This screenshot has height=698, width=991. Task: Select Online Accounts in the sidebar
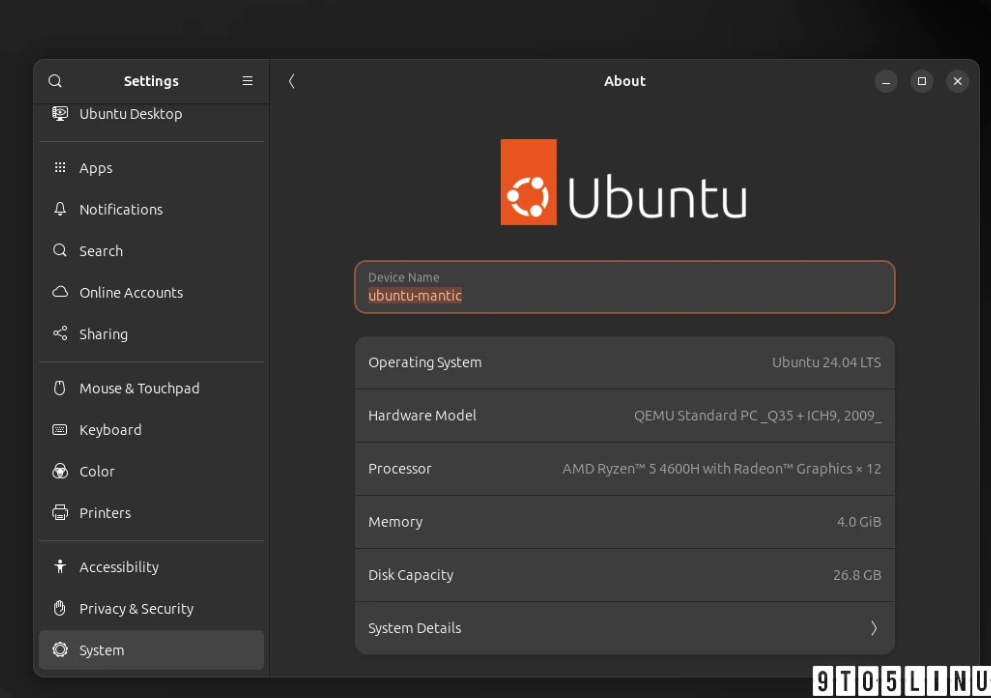[x=151, y=292]
